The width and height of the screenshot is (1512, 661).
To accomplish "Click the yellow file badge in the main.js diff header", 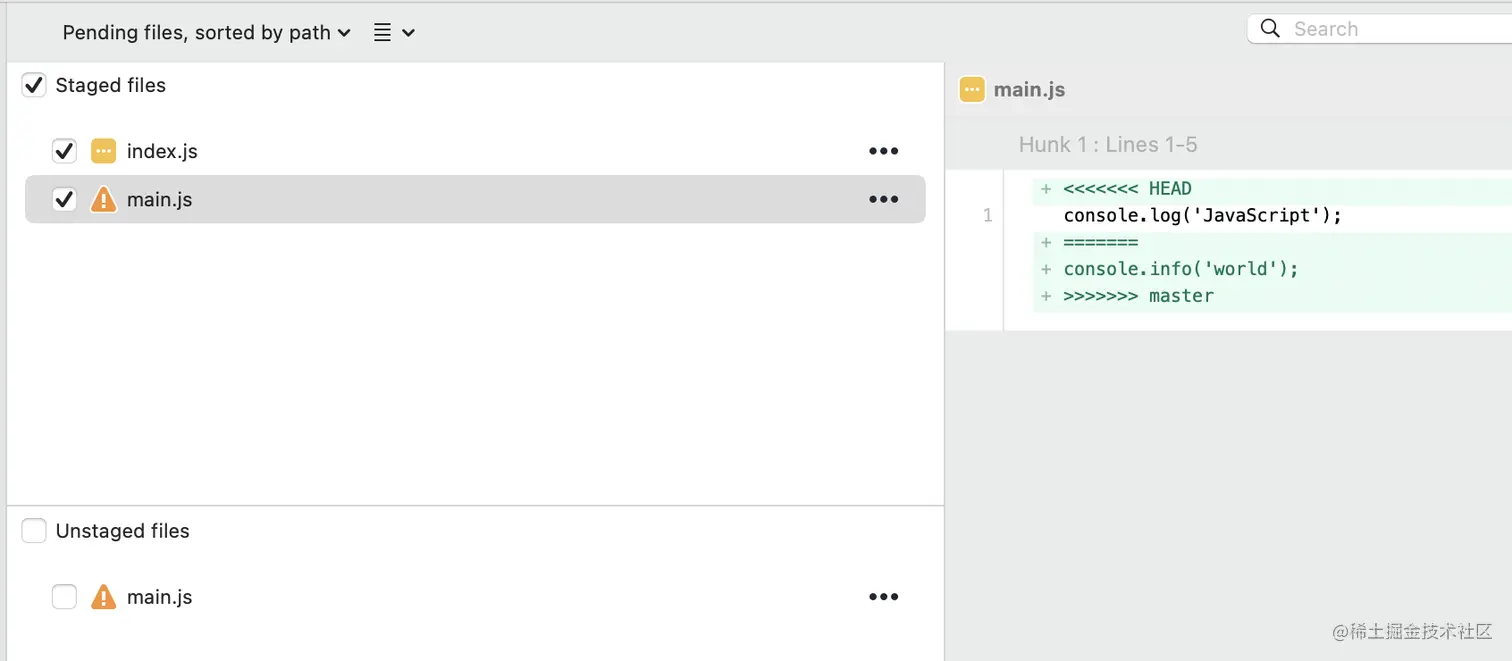I will [971, 89].
